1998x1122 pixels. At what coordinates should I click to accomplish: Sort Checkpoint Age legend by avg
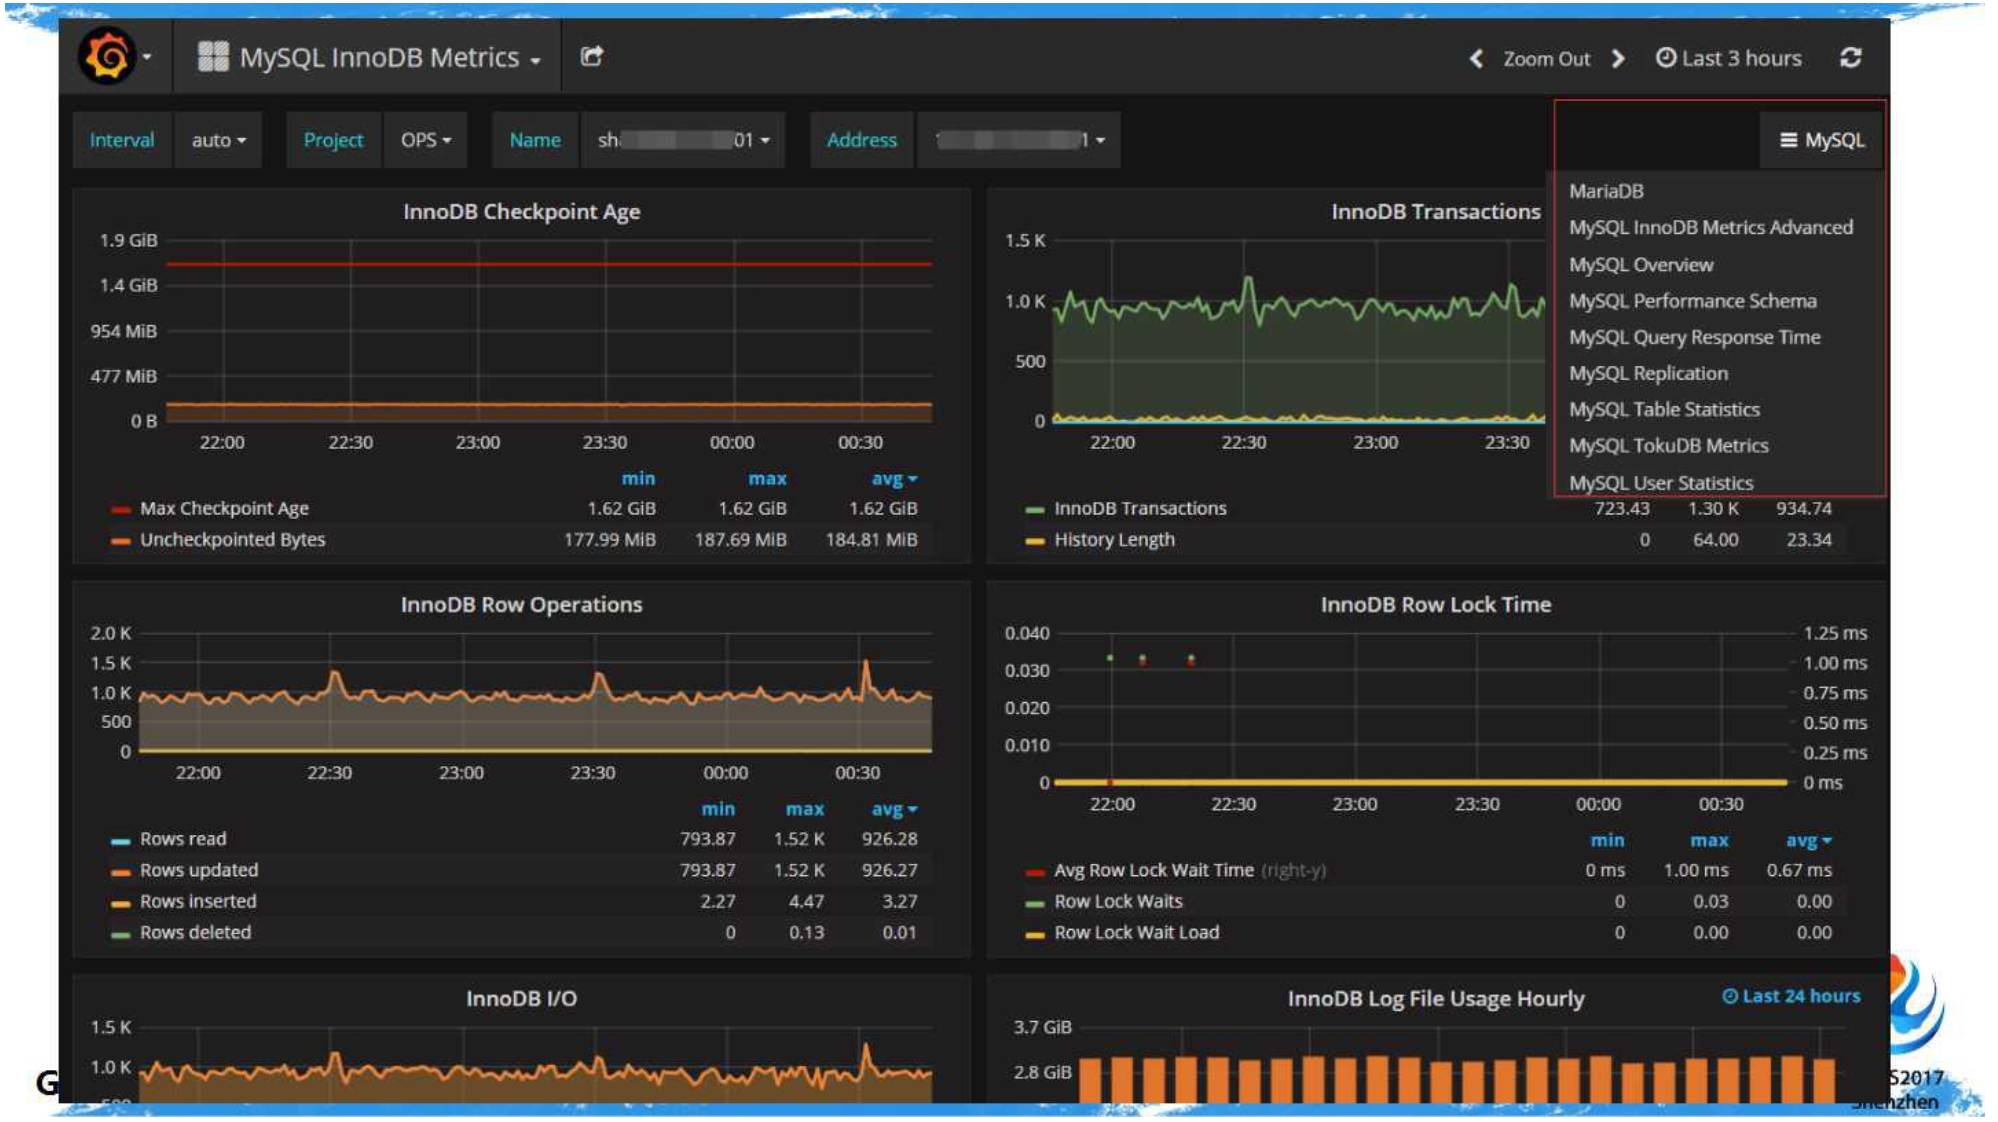point(893,479)
